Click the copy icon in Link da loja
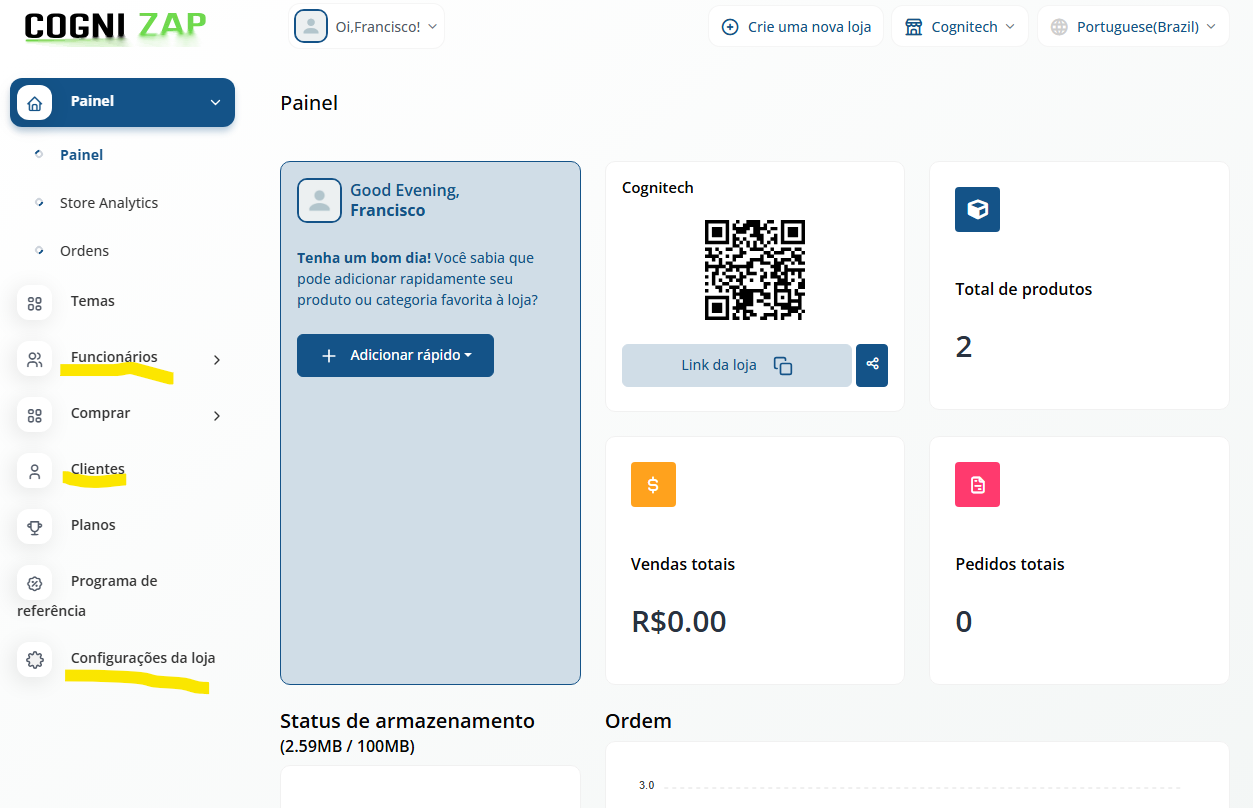 (783, 366)
